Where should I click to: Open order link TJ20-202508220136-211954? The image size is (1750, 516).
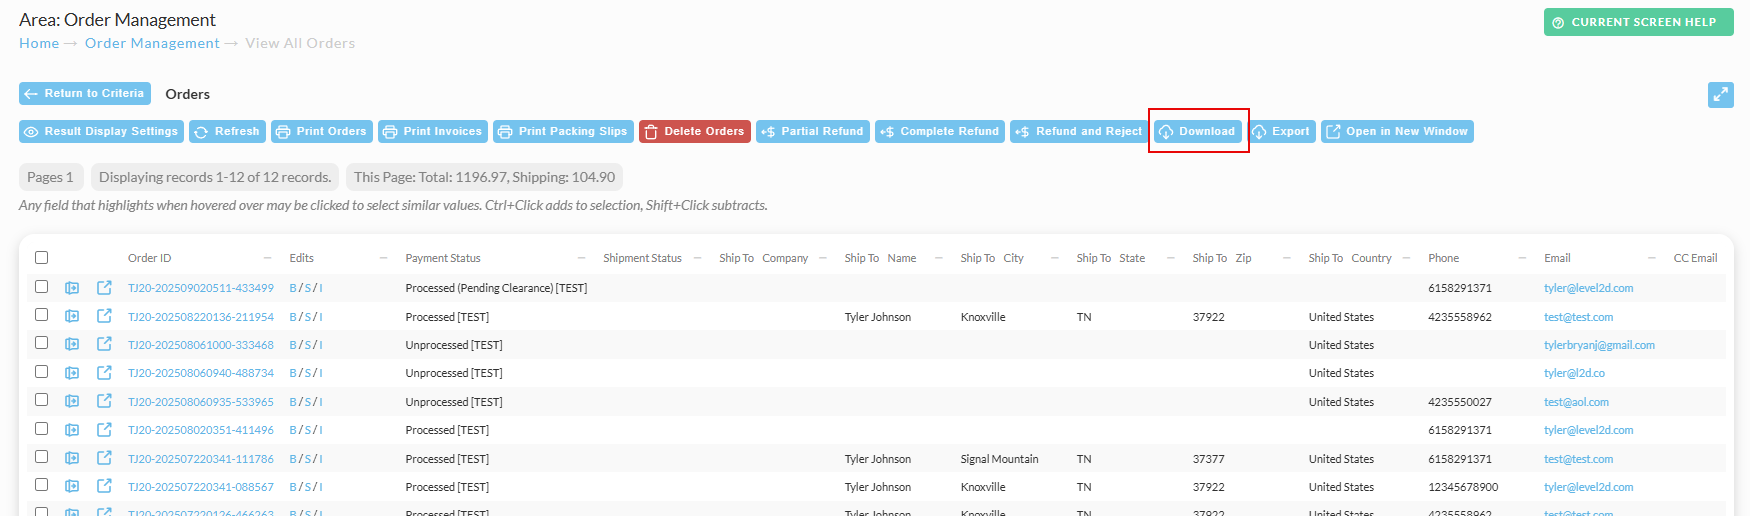tap(201, 317)
